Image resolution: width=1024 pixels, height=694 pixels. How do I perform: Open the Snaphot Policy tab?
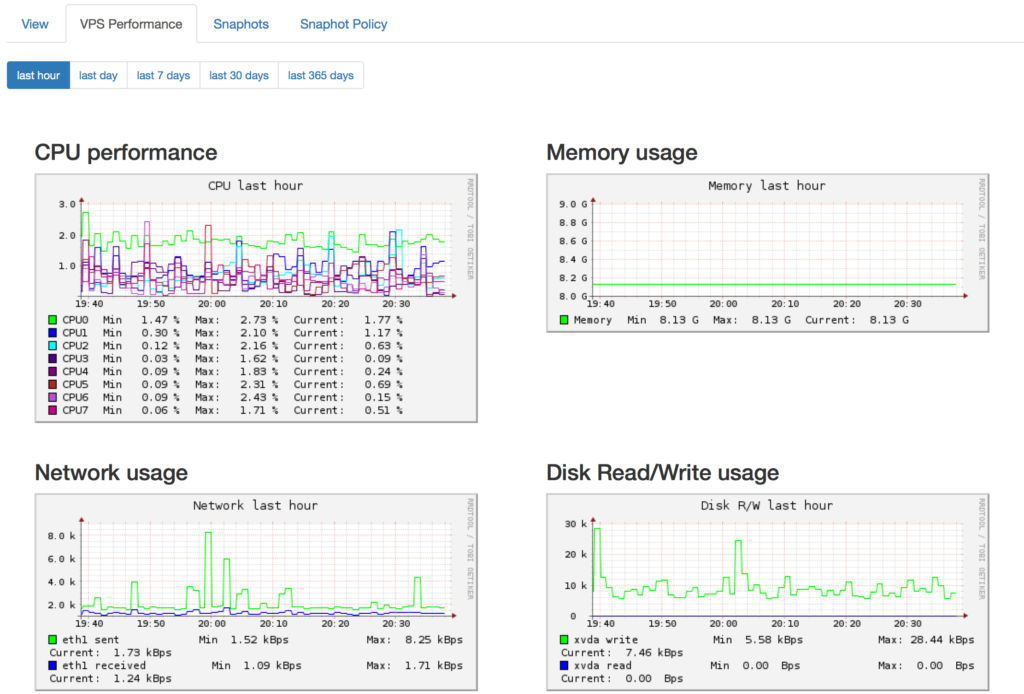pyautogui.click(x=344, y=24)
